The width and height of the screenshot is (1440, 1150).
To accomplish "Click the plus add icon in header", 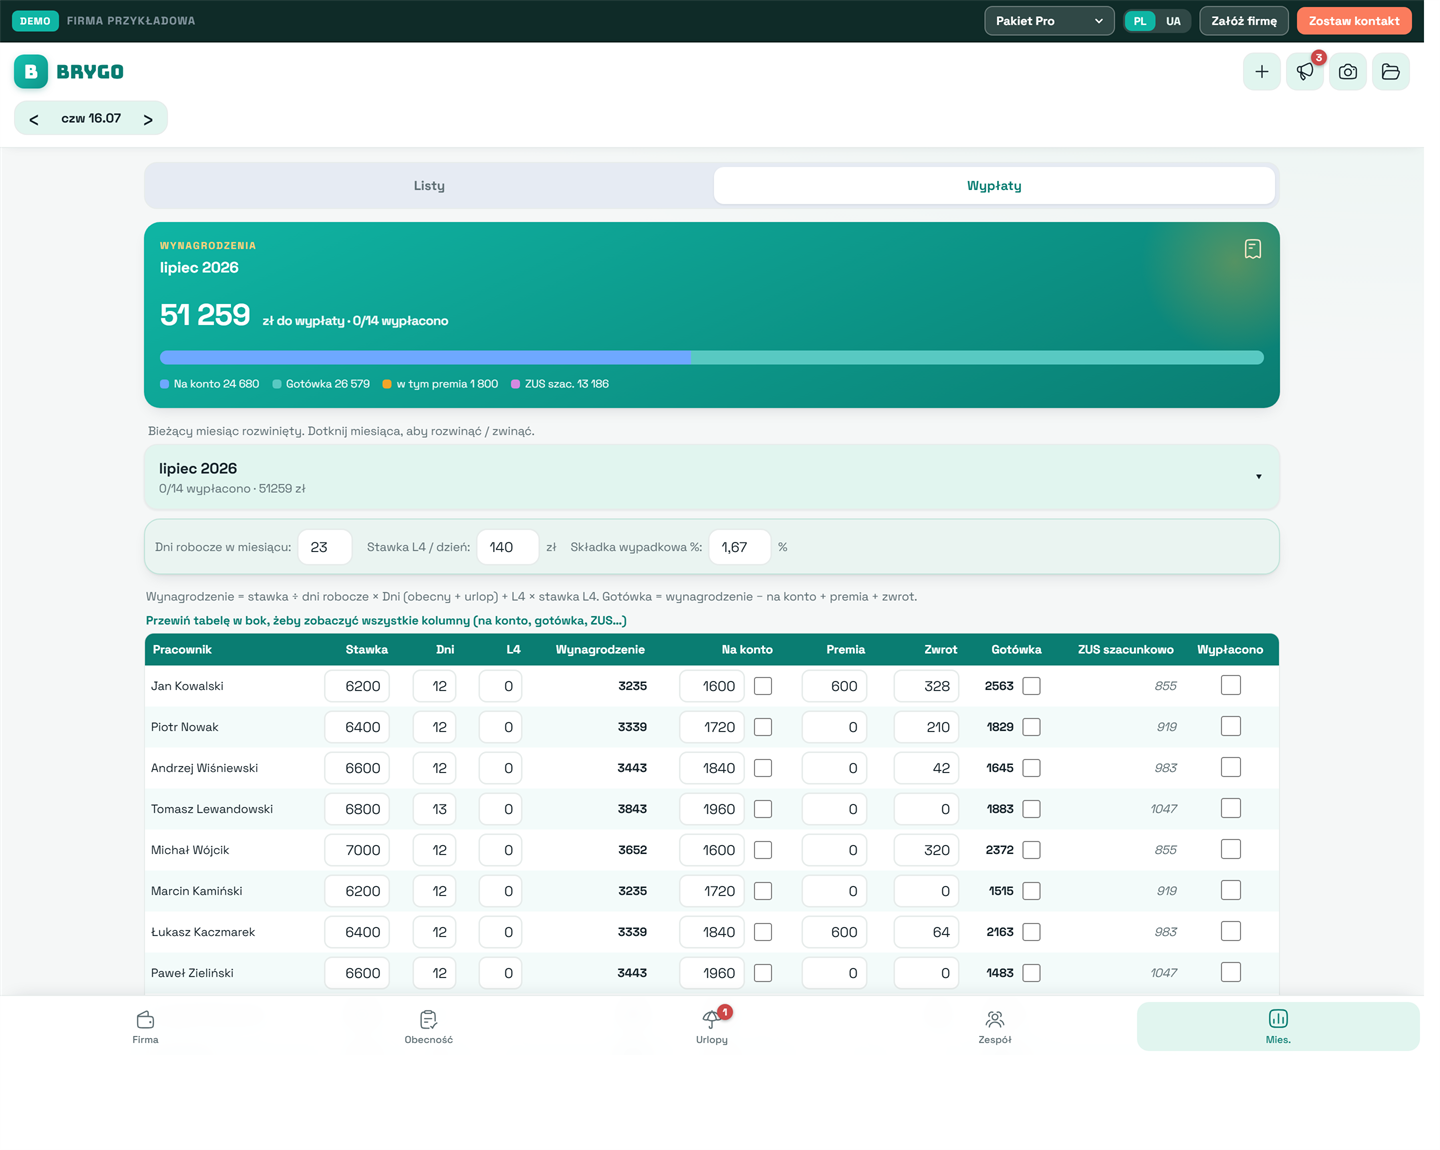I will tap(1262, 72).
